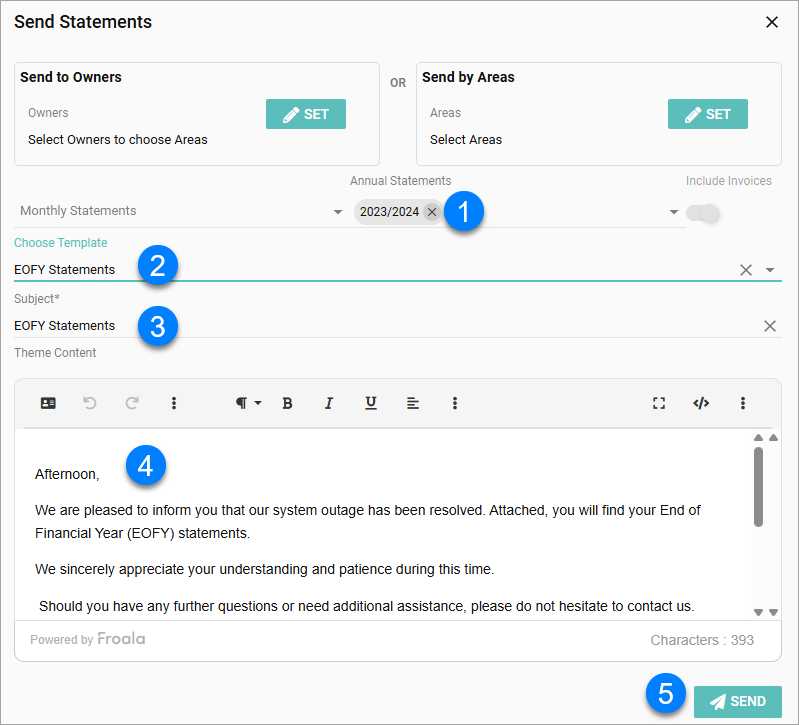Click the undo arrow in editor toolbar
799x725 pixels.
point(90,403)
